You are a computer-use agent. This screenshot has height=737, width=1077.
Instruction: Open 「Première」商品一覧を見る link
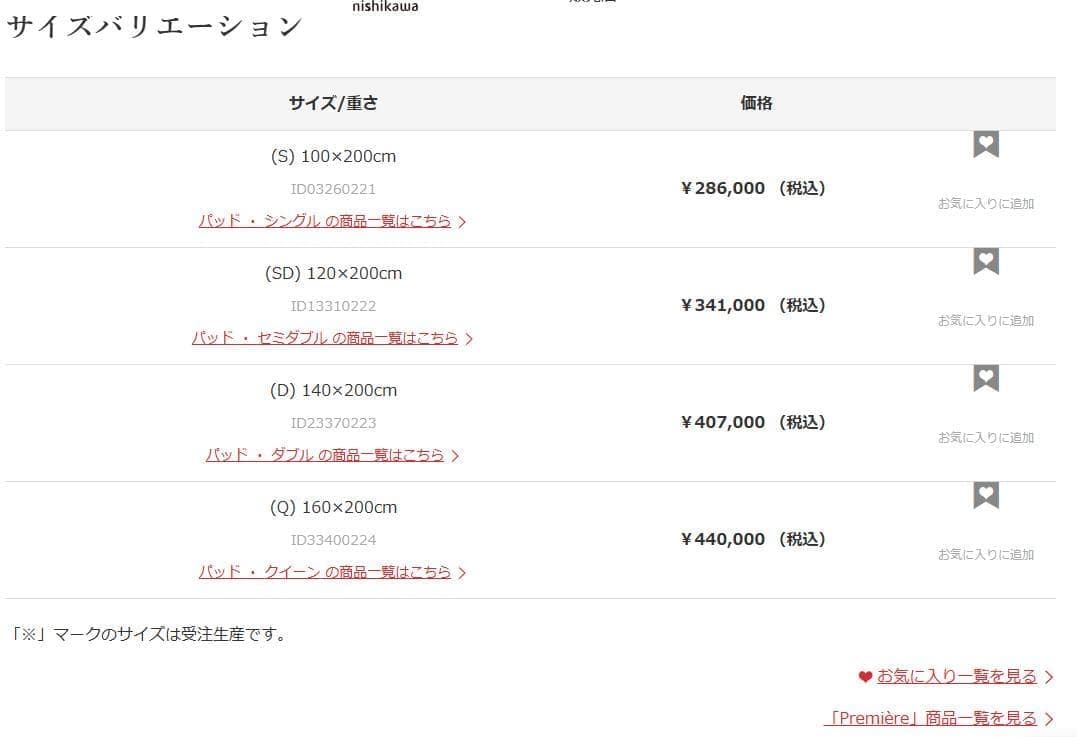930,718
